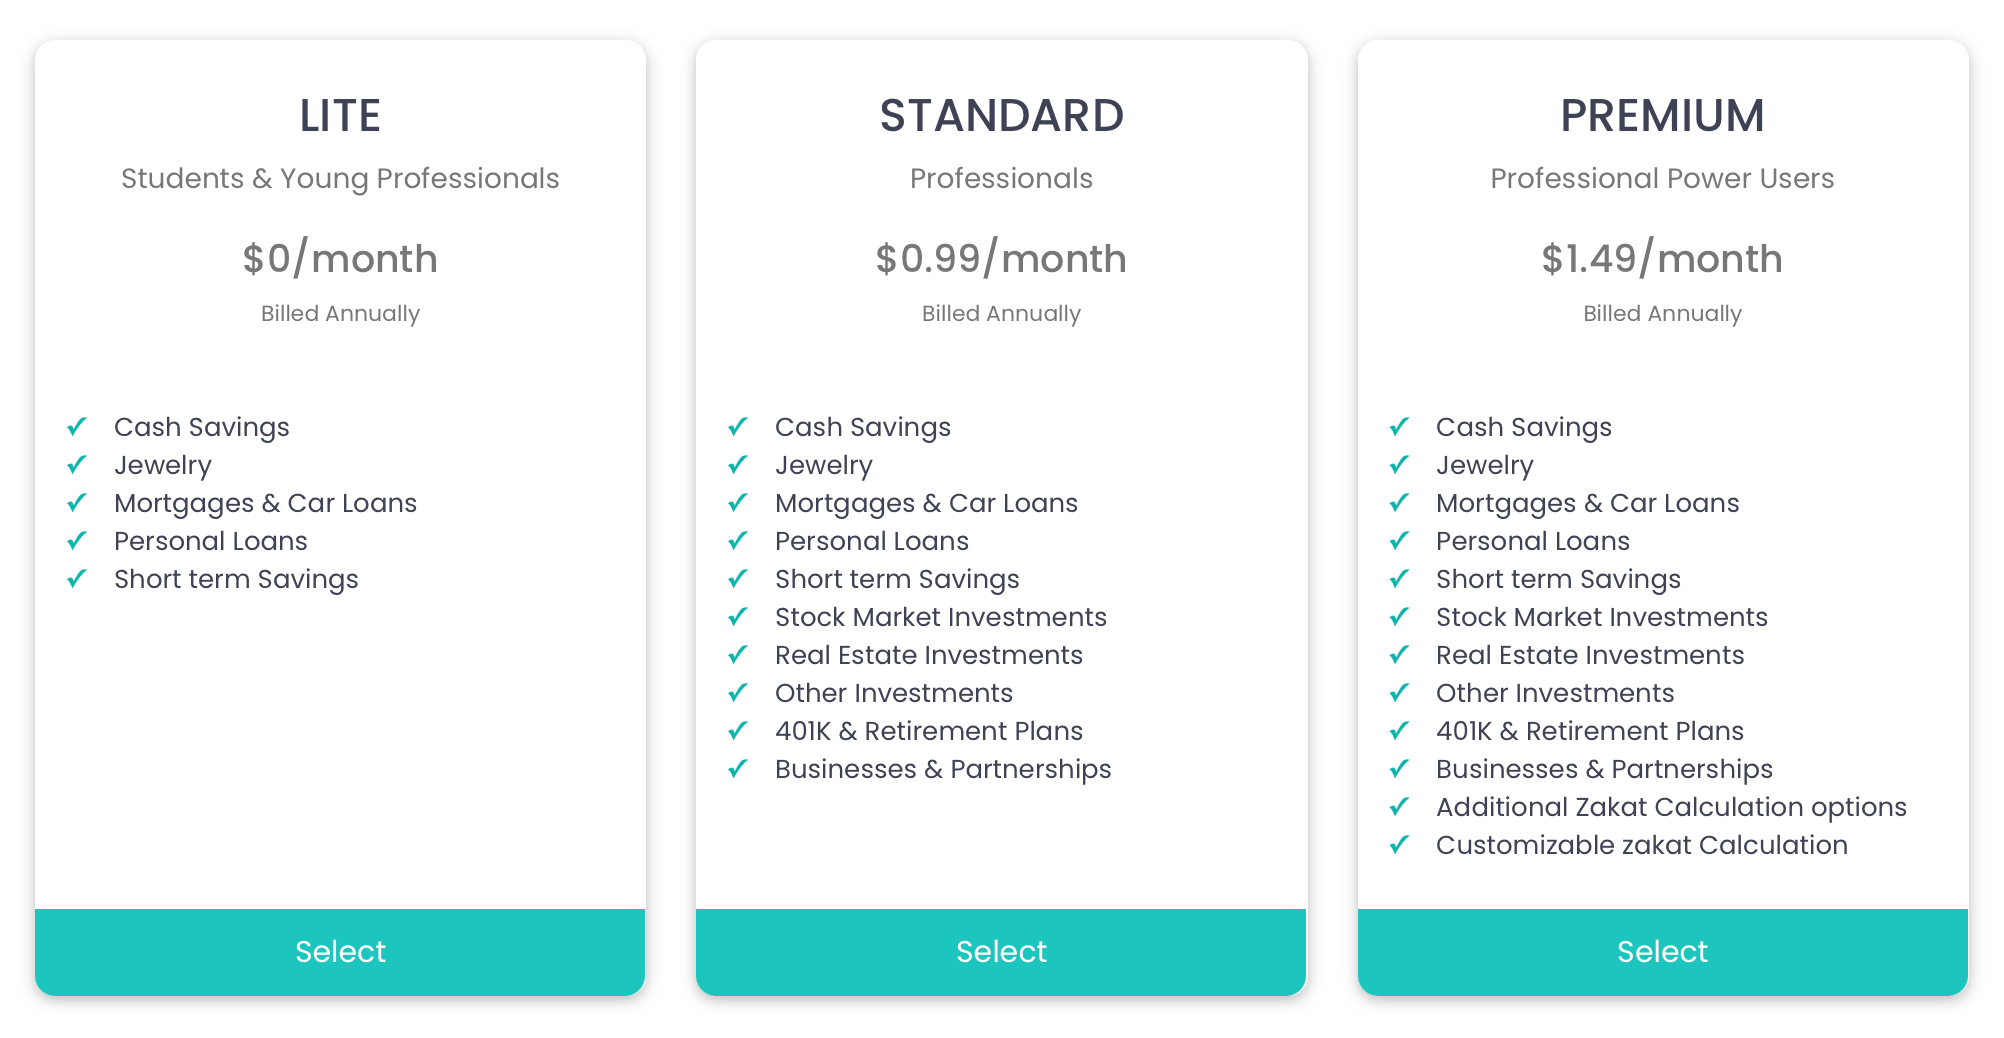Click the STANDARD plan title
2004x1038 pixels.
click(1001, 116)
